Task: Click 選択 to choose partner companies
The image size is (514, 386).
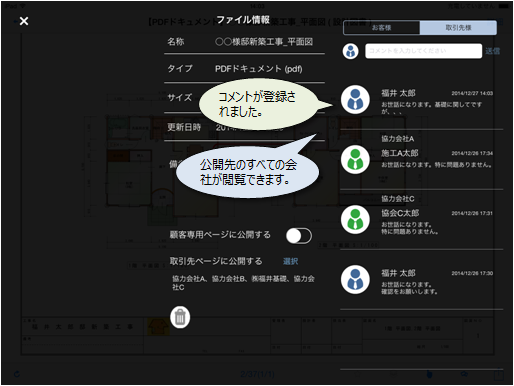Action: coord(290,261)
